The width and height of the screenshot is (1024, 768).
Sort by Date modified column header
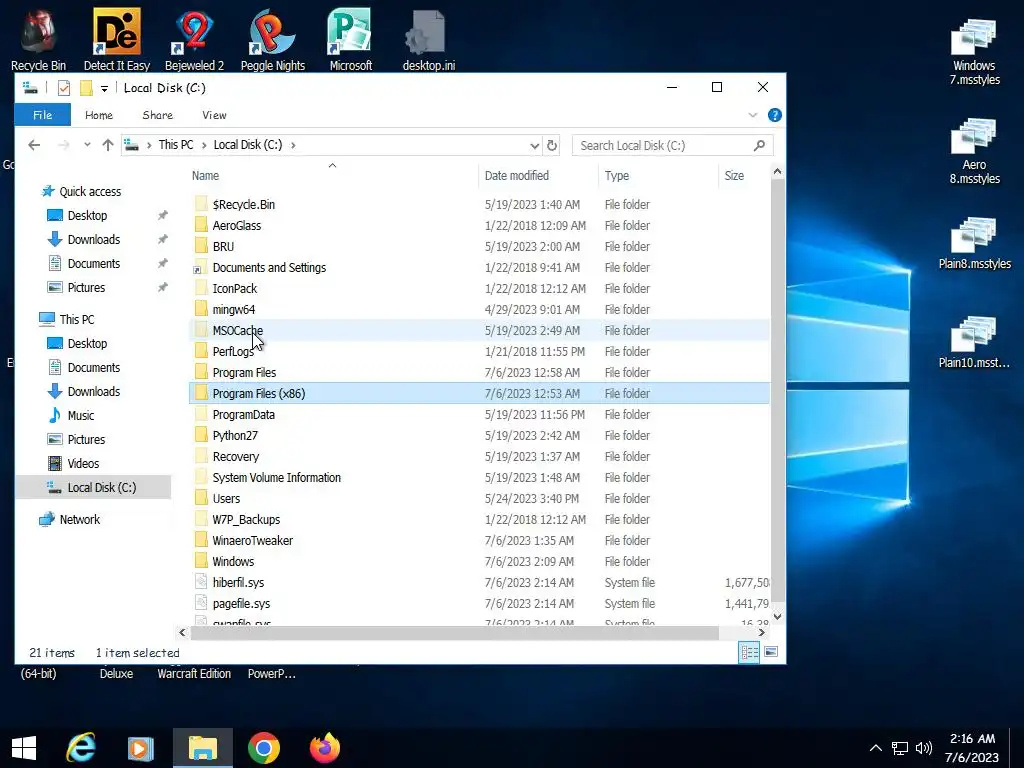pos(538,175)
